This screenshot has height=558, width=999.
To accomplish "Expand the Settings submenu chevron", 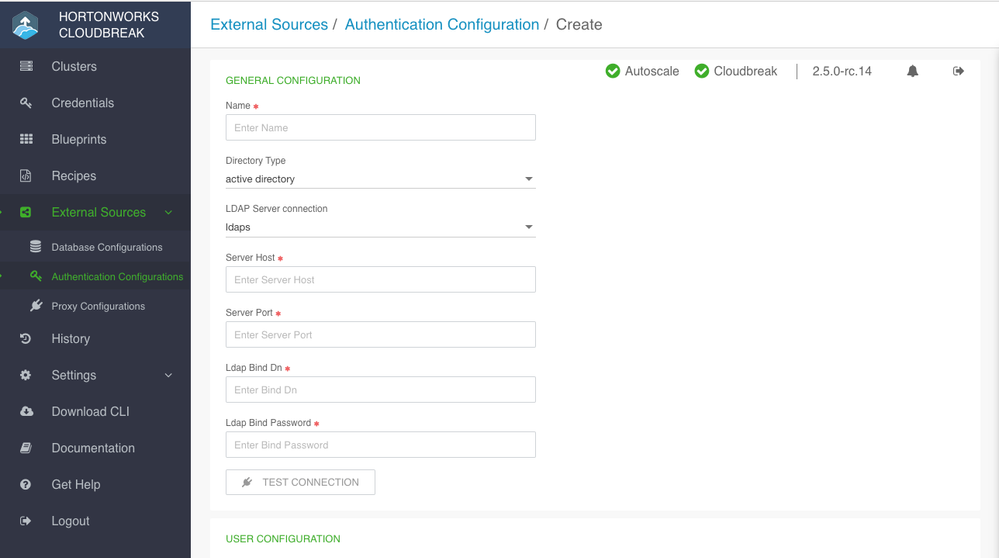I will [168, 375].
